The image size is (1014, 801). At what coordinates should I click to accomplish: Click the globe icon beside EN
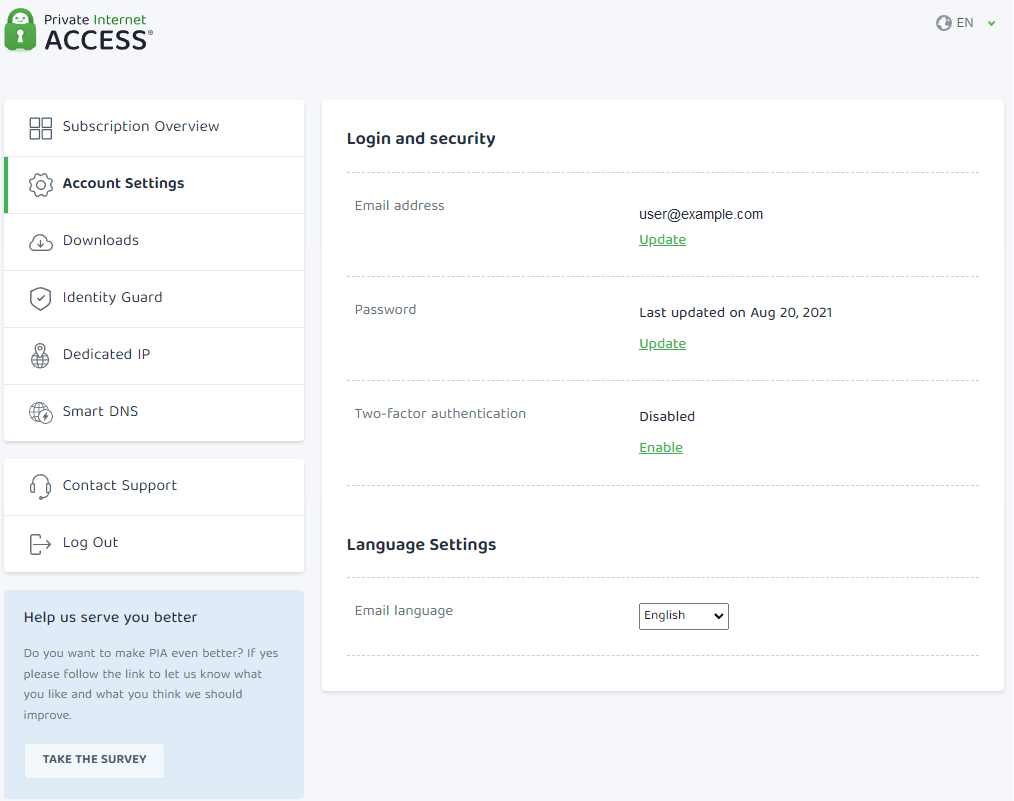(943, 23)
